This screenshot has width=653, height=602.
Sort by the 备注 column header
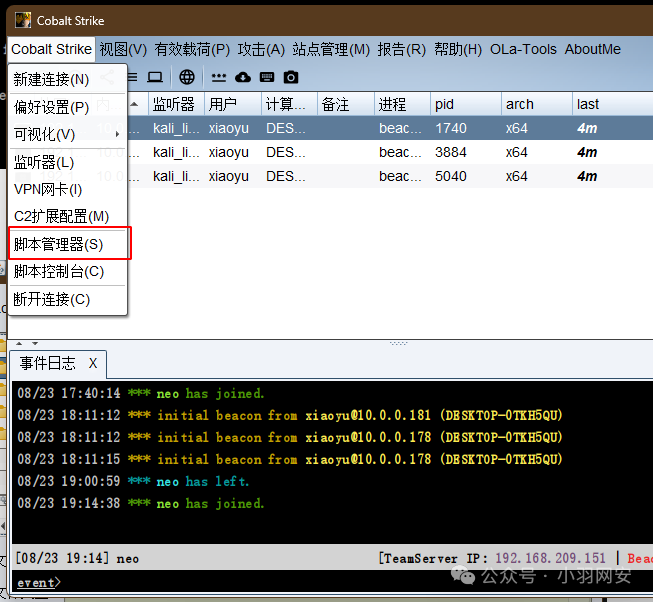(x=346, y=104)
